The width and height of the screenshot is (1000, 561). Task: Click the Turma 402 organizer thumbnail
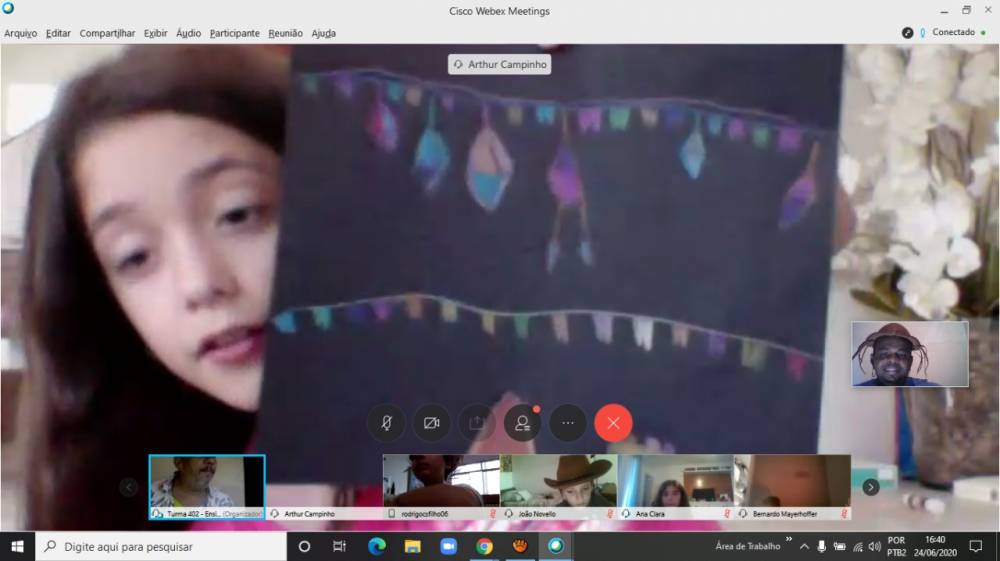click(x=207, y=481)
